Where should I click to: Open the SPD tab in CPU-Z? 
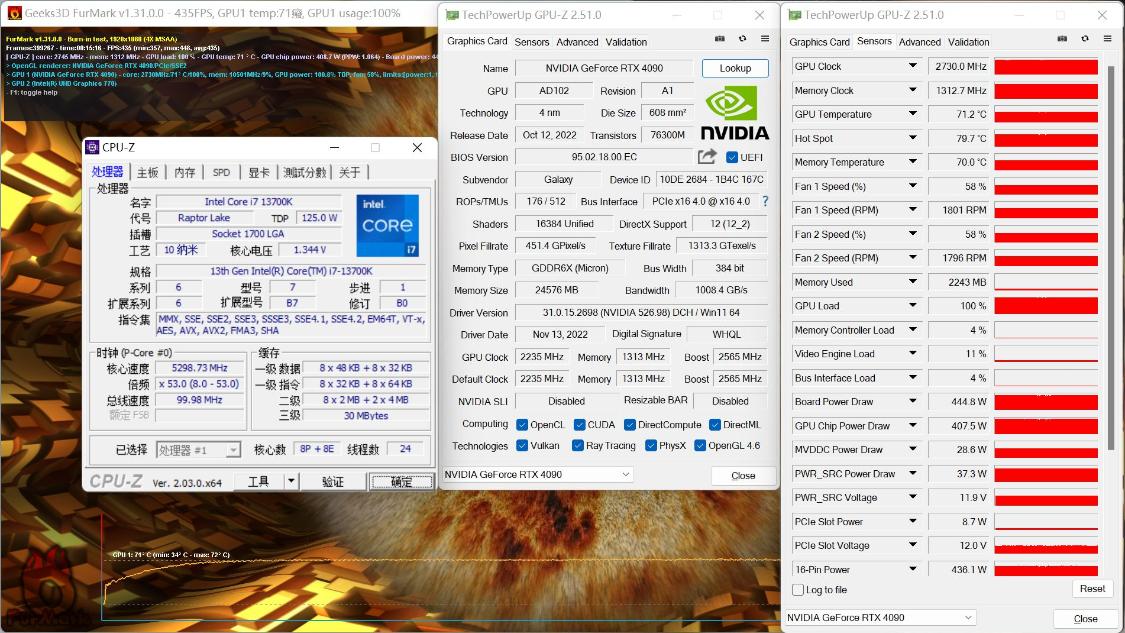pos(221,171)
